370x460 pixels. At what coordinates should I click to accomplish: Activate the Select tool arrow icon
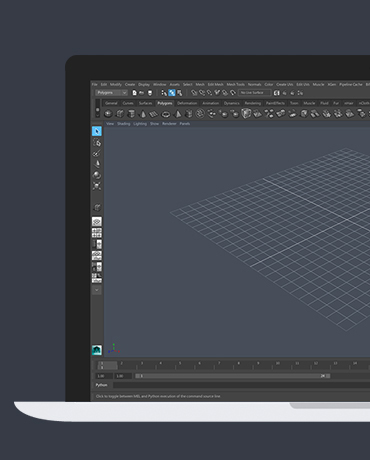coord(97,131)
